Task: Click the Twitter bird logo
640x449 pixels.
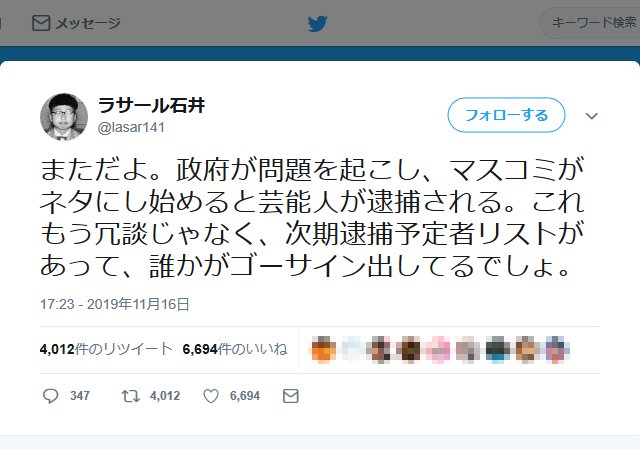Action: point(318,24)
